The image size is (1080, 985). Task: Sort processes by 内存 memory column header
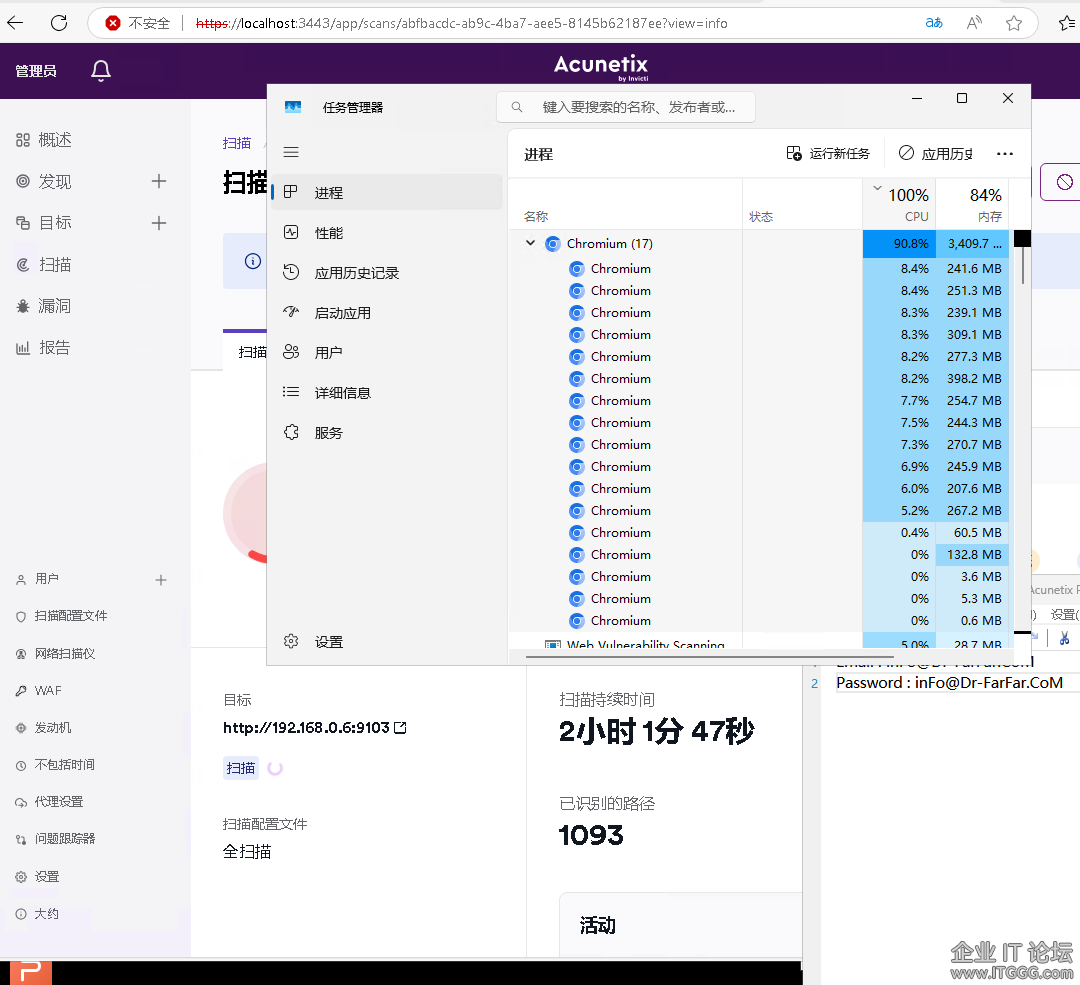(x=972, y=205)
